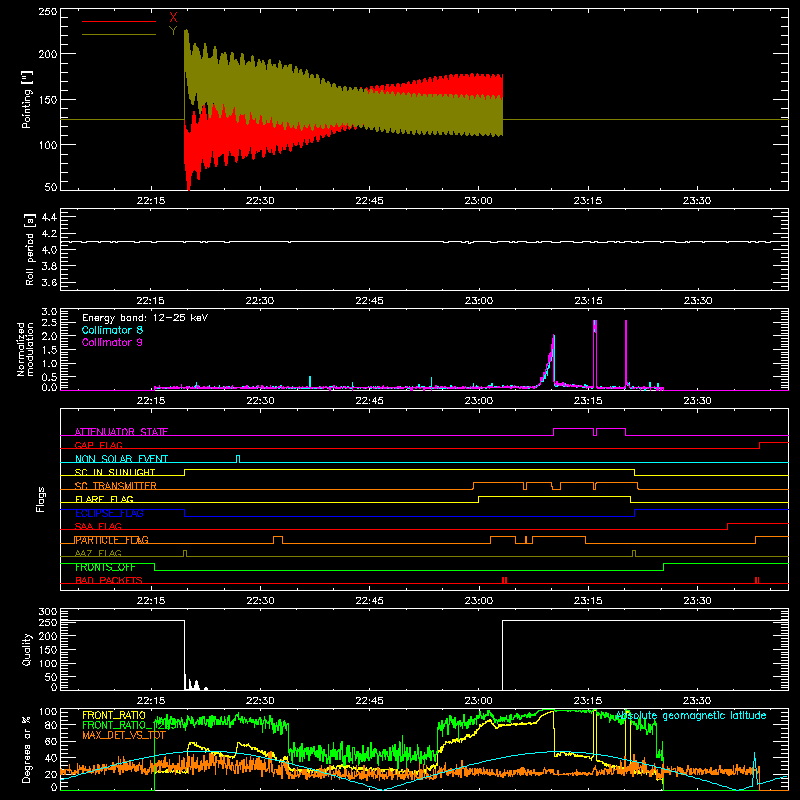800x800 pixels.
Task: Click the GAP_FLAG label
Action: point(98,445)
